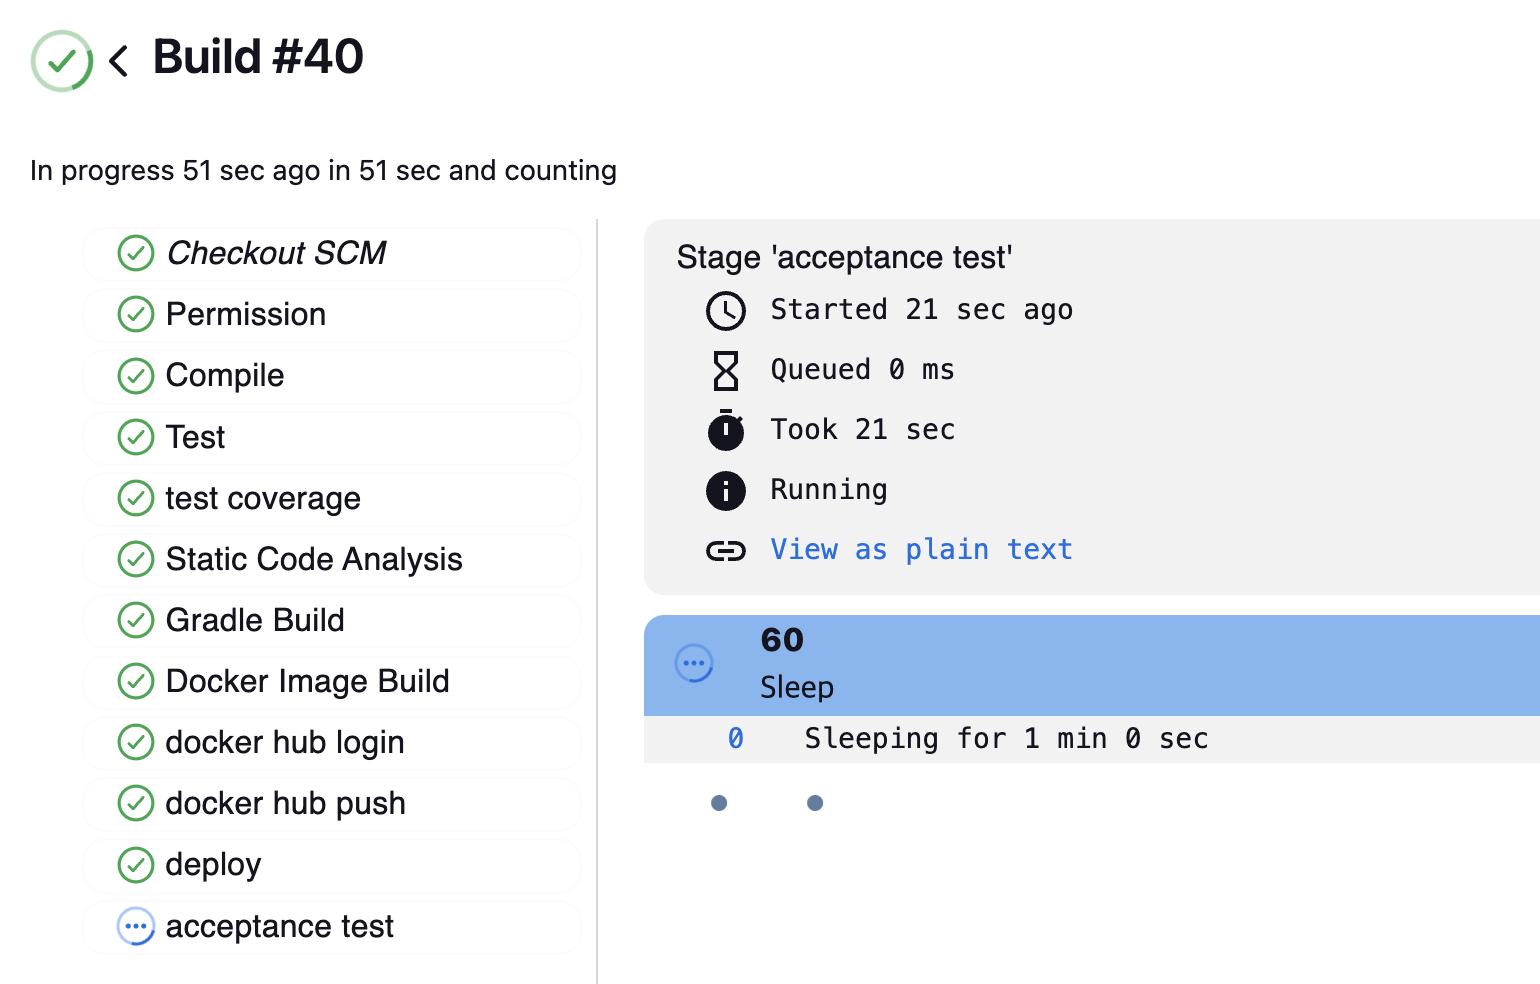Click the hourglass Queued icon

click(x=725, y=371)
